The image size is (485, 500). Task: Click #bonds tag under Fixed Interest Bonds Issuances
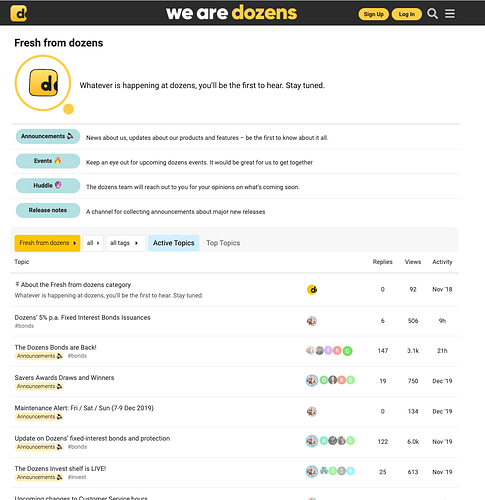[24, 326]
